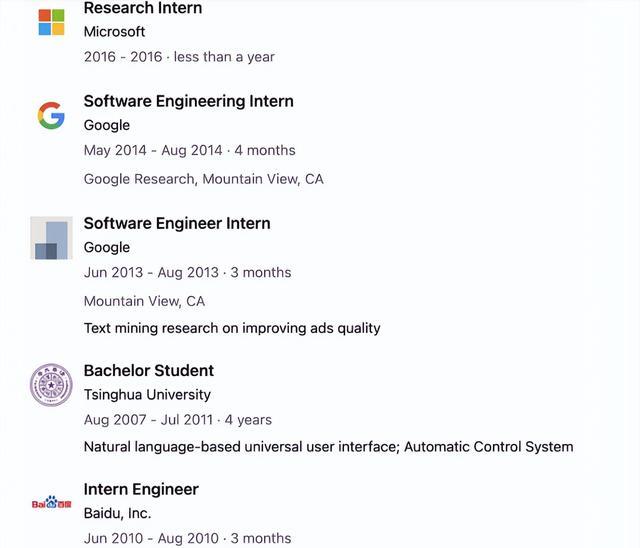Screen dimensions: 640x548
Task: Click the May 2014 - Aug 2014 date range
Action: tap(153, 150)
